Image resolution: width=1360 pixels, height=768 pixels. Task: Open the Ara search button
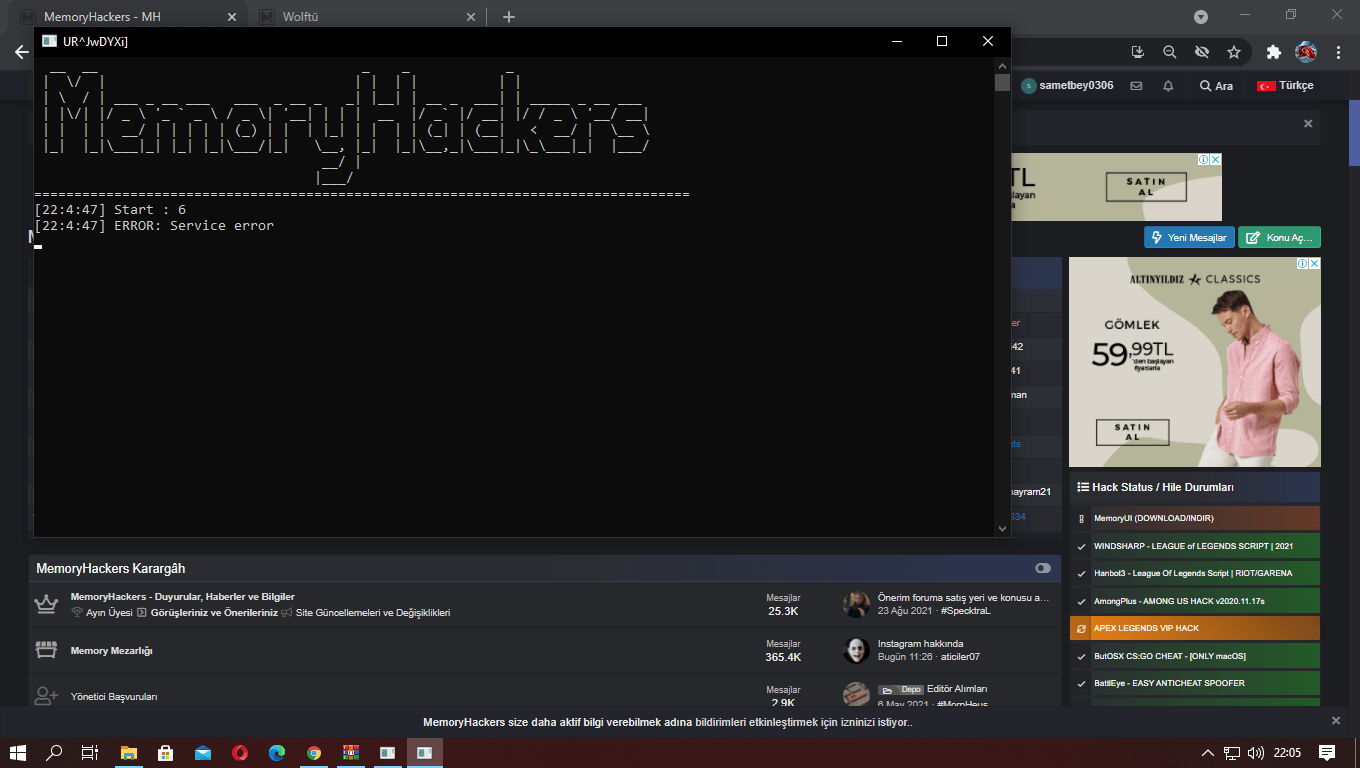coord(1216,86)
